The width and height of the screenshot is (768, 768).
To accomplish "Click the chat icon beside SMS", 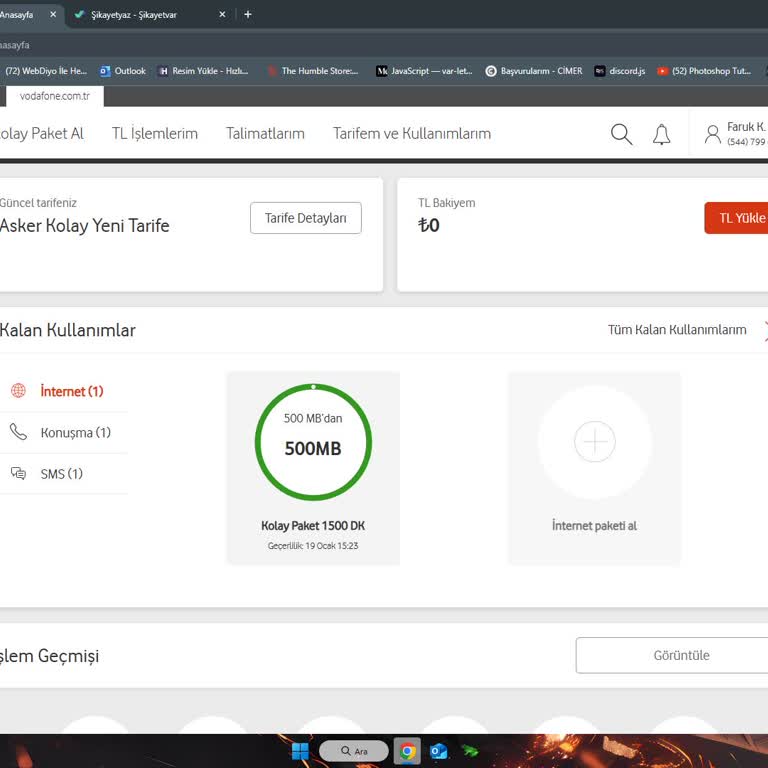I will (18, 473).
